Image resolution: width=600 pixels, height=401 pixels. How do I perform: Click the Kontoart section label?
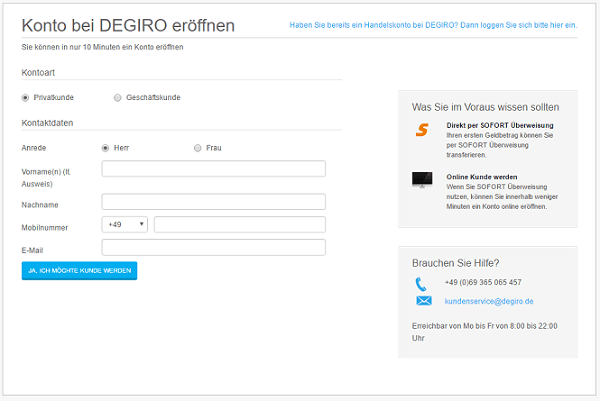pyautogui.click(x=38, y=73)
